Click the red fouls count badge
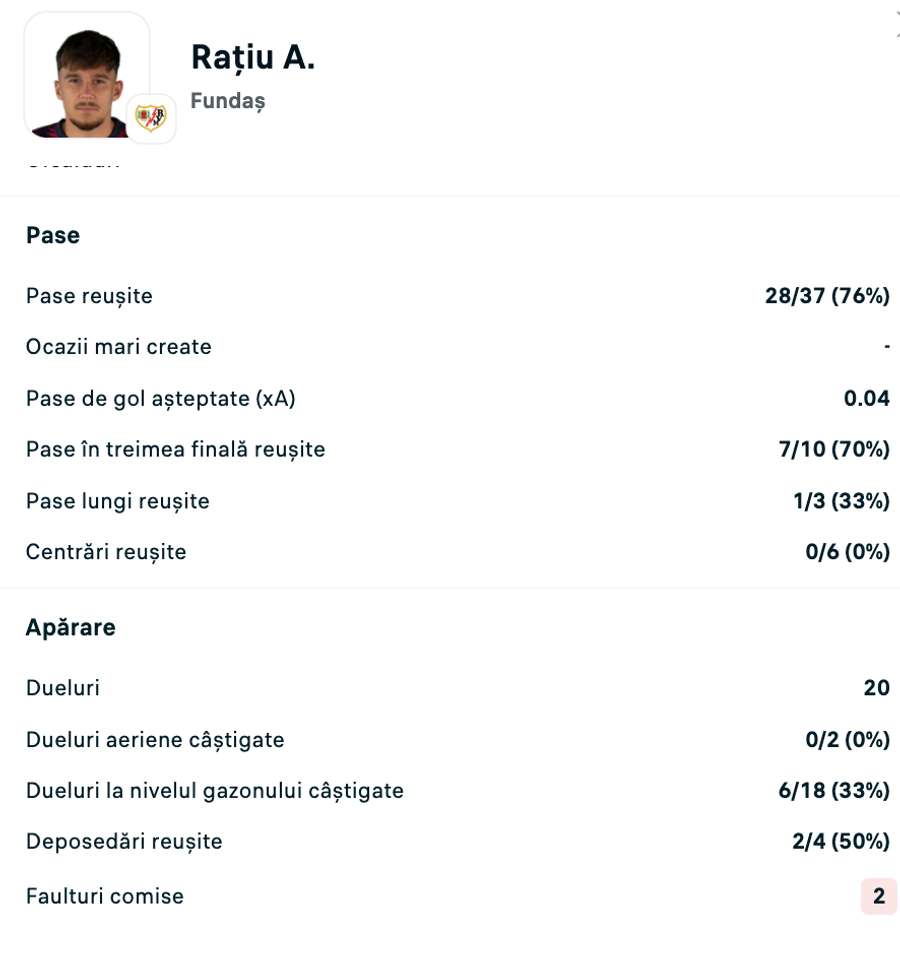Screen dimensions: 900x957 pos(879,896)
